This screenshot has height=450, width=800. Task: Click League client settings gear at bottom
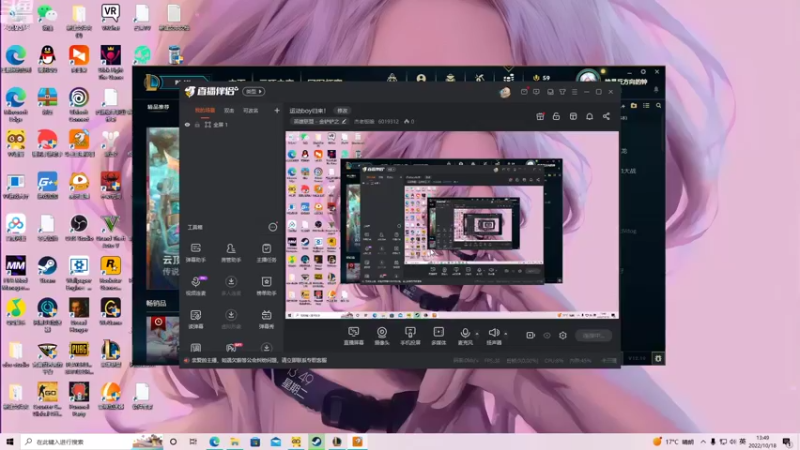pos(658,359)
